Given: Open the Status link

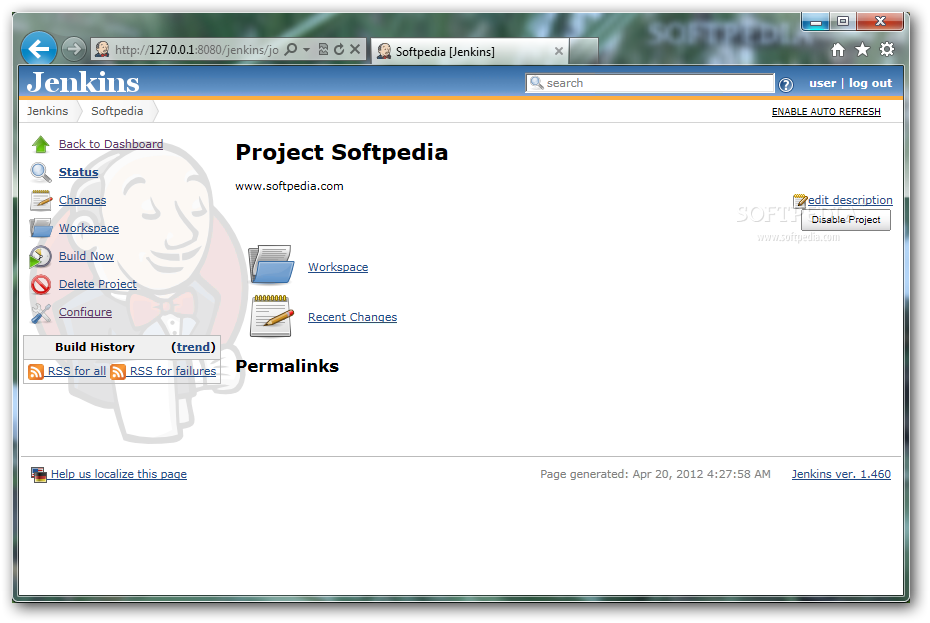Looking at the screenshot, I should coord(78,172).
